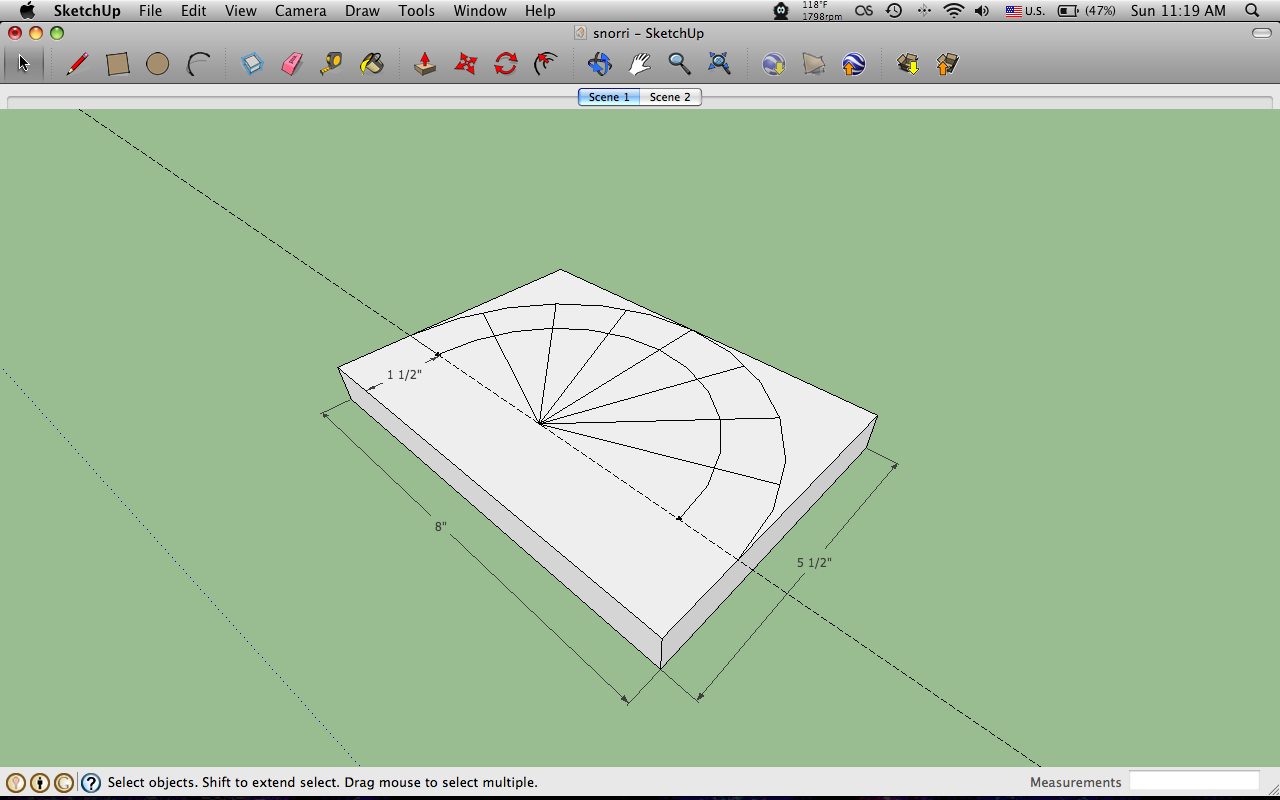
Task: Click the credits status icon
Action: click(40, 783)
